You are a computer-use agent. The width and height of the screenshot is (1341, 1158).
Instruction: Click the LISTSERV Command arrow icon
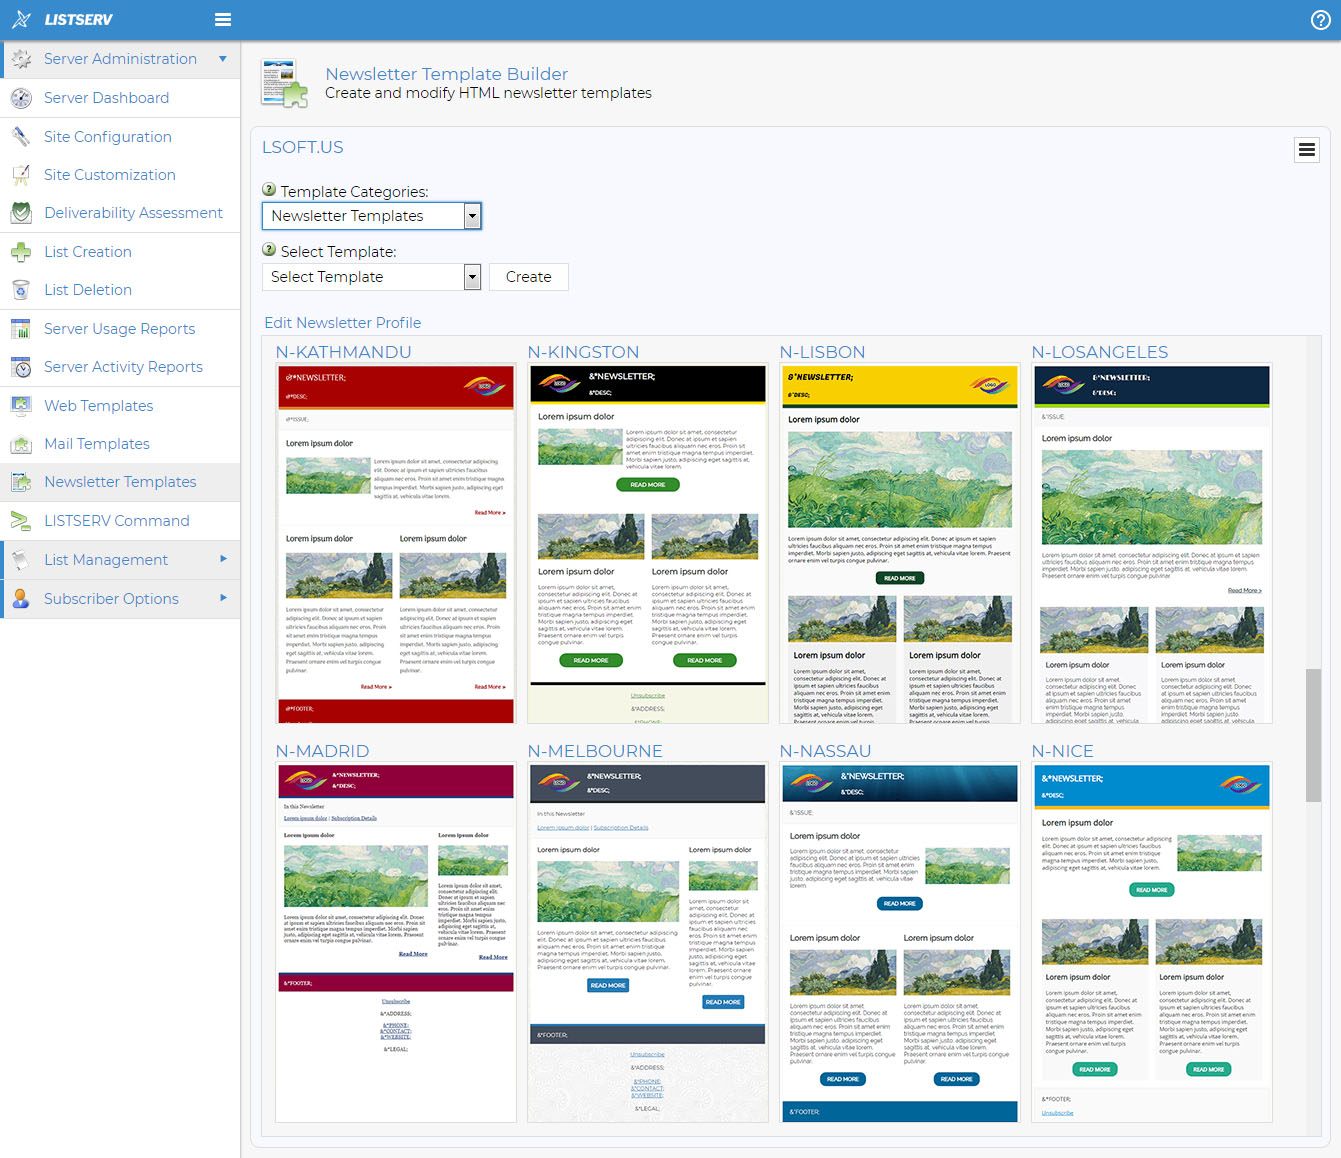click(x=21, y=521)
